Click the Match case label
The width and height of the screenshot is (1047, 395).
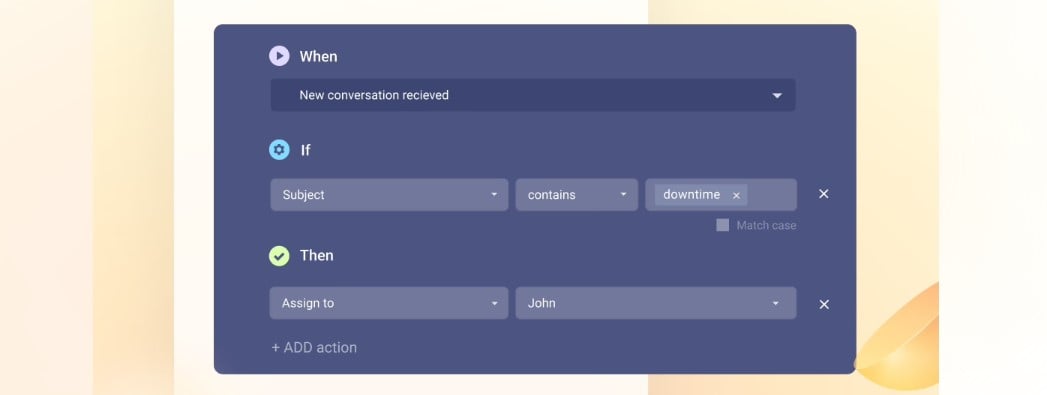(x=766, y=226)
